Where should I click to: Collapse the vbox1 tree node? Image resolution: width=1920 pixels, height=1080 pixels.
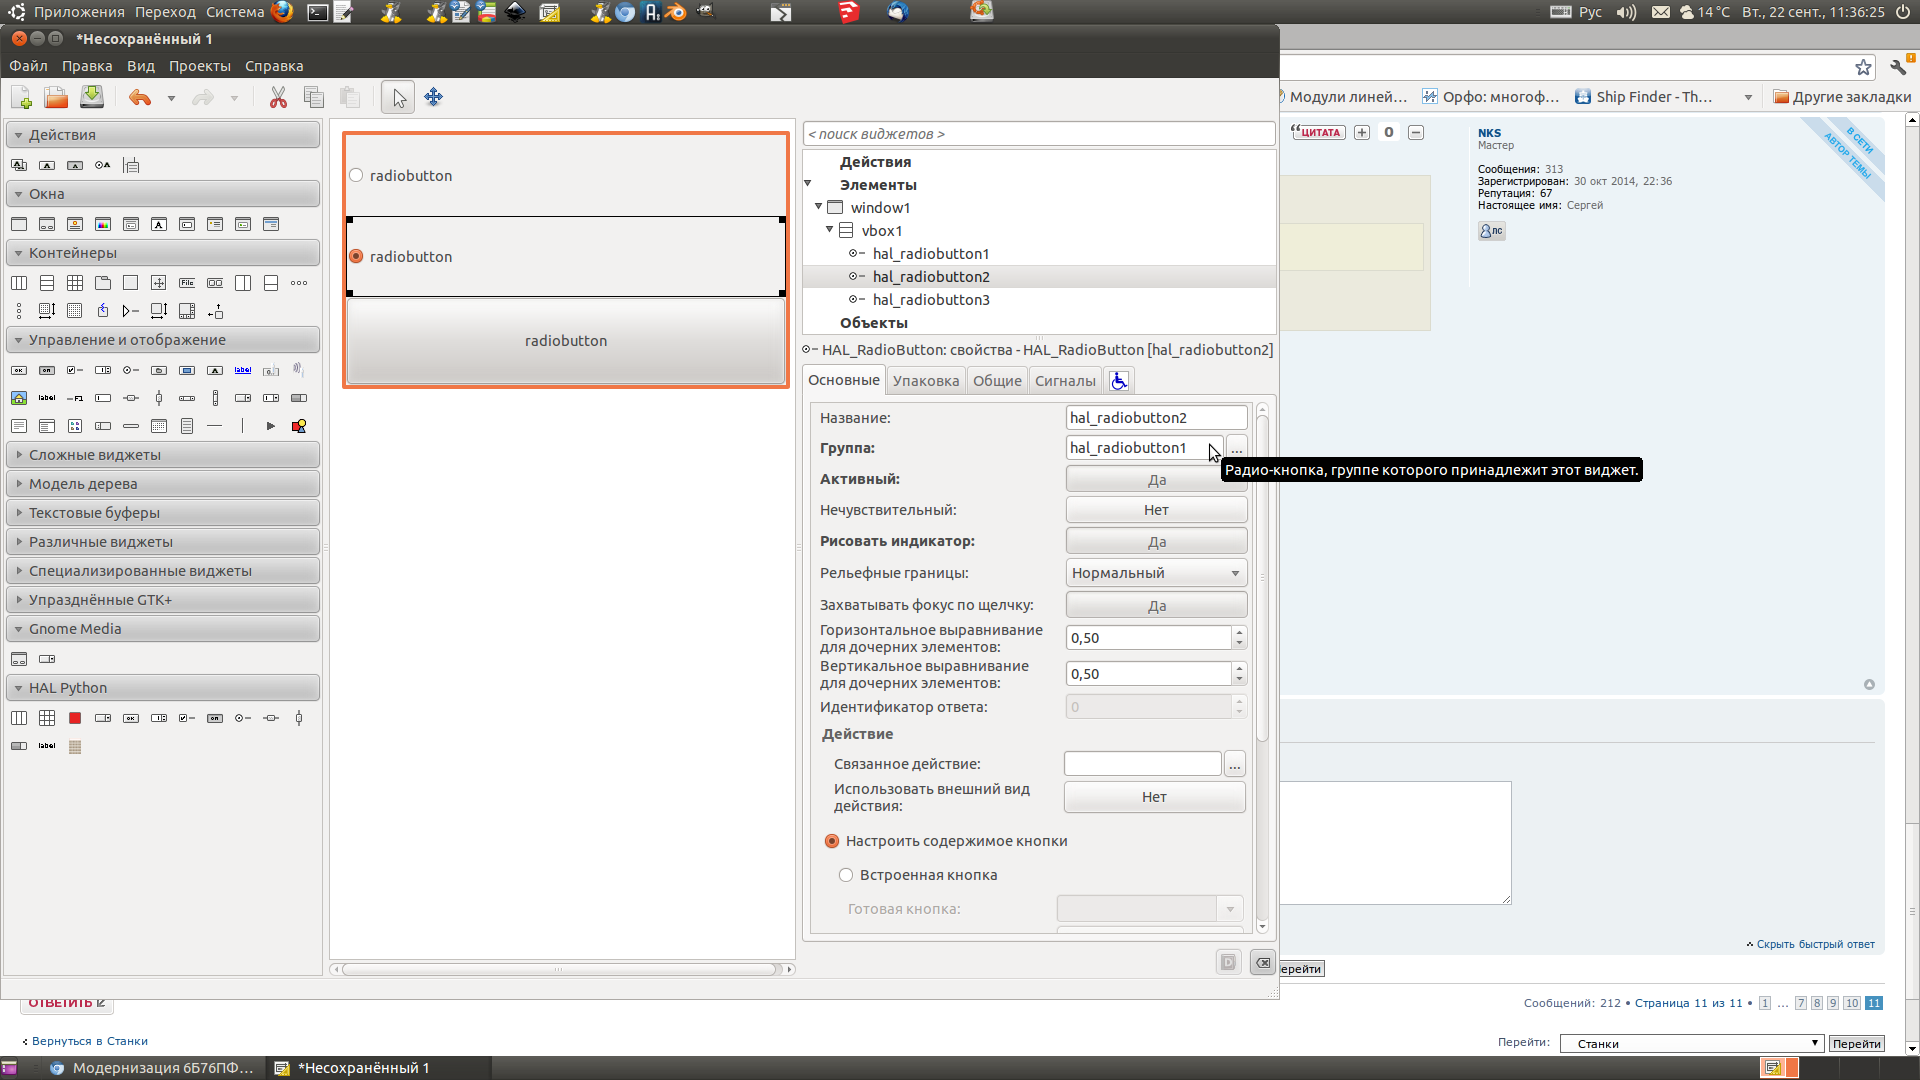[829, 230]
